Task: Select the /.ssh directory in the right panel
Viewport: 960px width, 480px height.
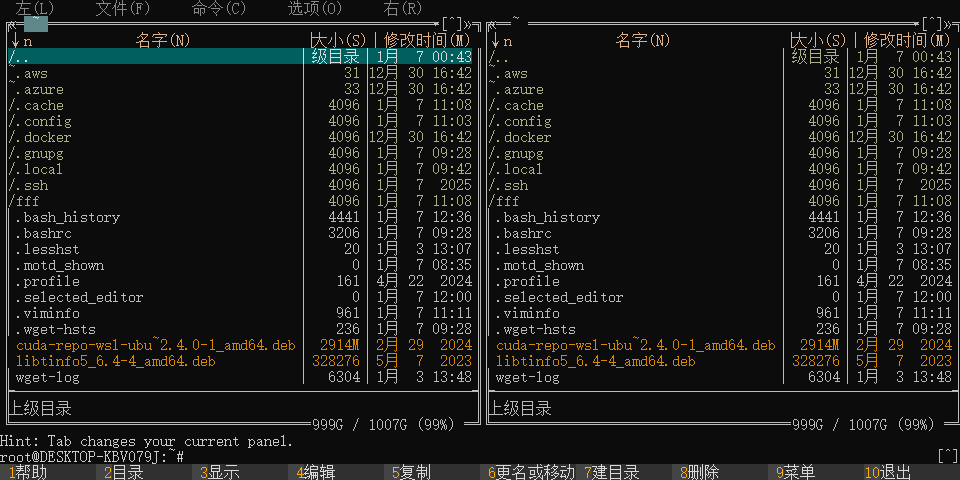Action: click(510, 185)
